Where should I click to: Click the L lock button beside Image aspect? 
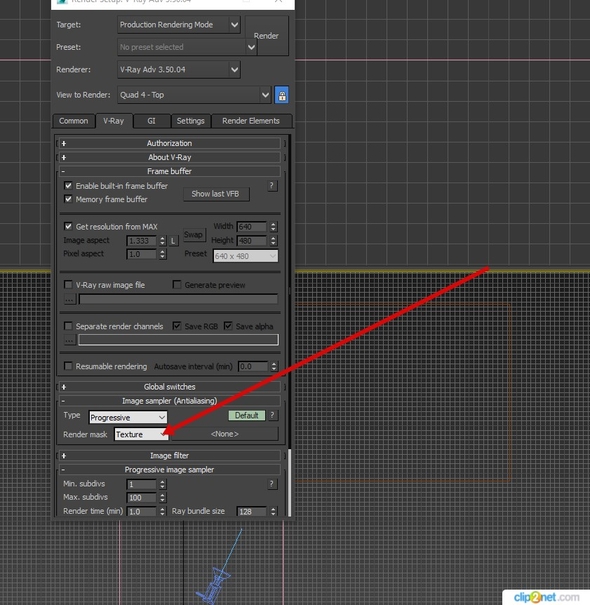(174, 241)
